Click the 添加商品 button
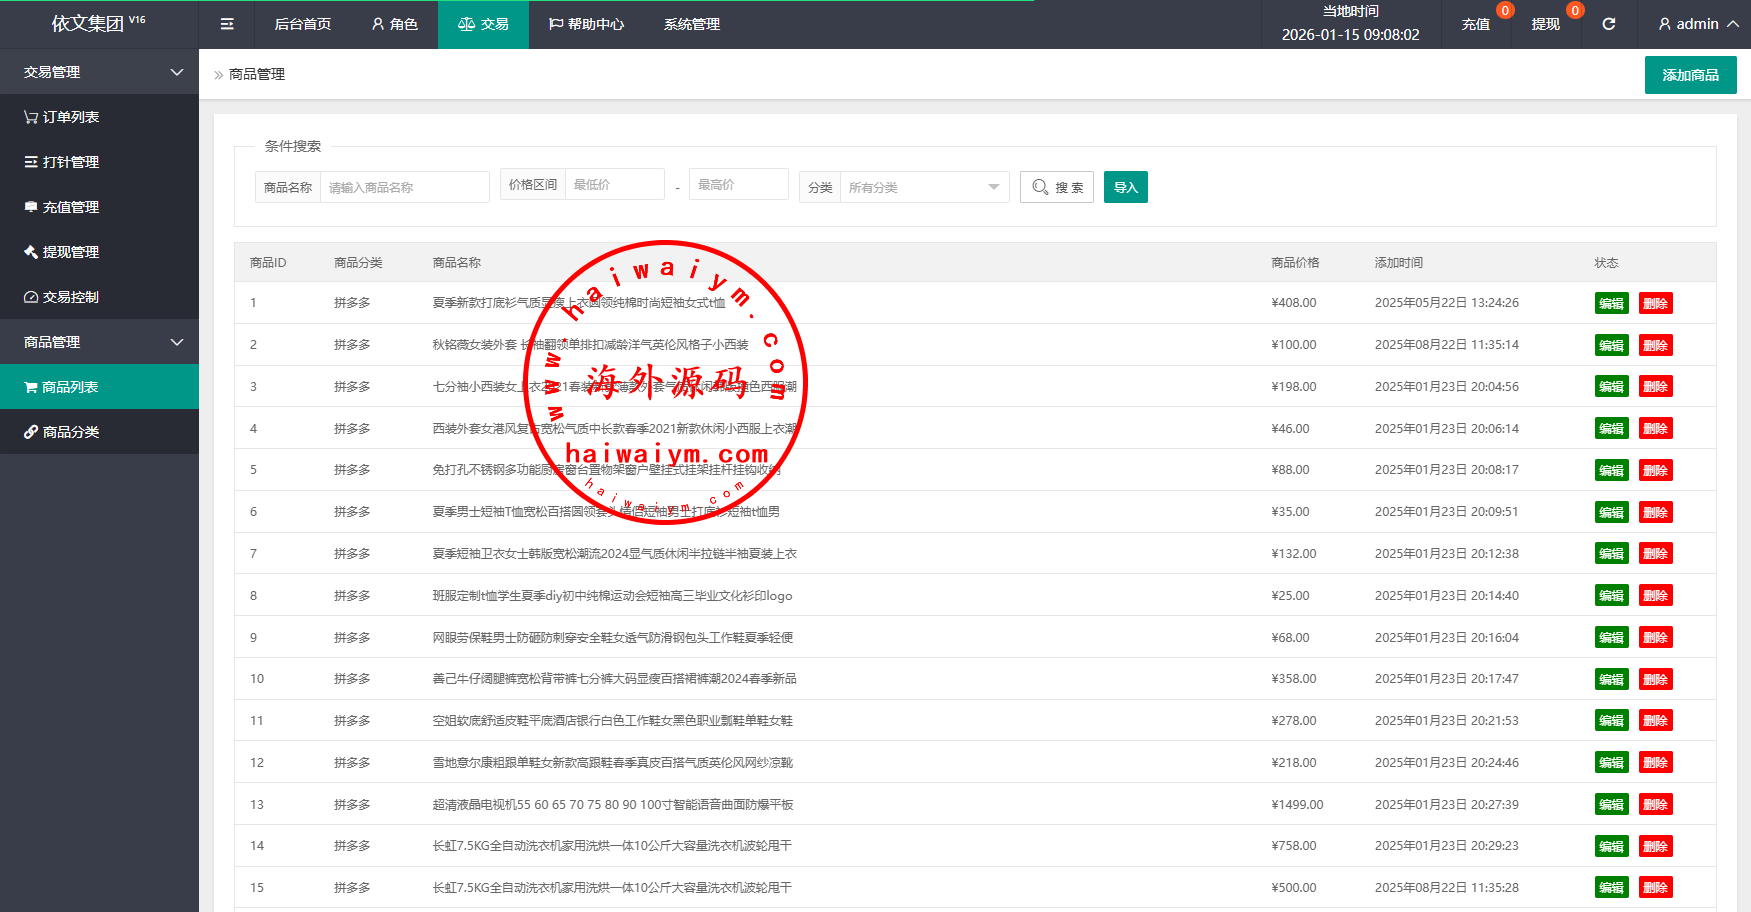Image resolution: width=1751 pixels, height=912 pixels. (x=1690, y=75)
